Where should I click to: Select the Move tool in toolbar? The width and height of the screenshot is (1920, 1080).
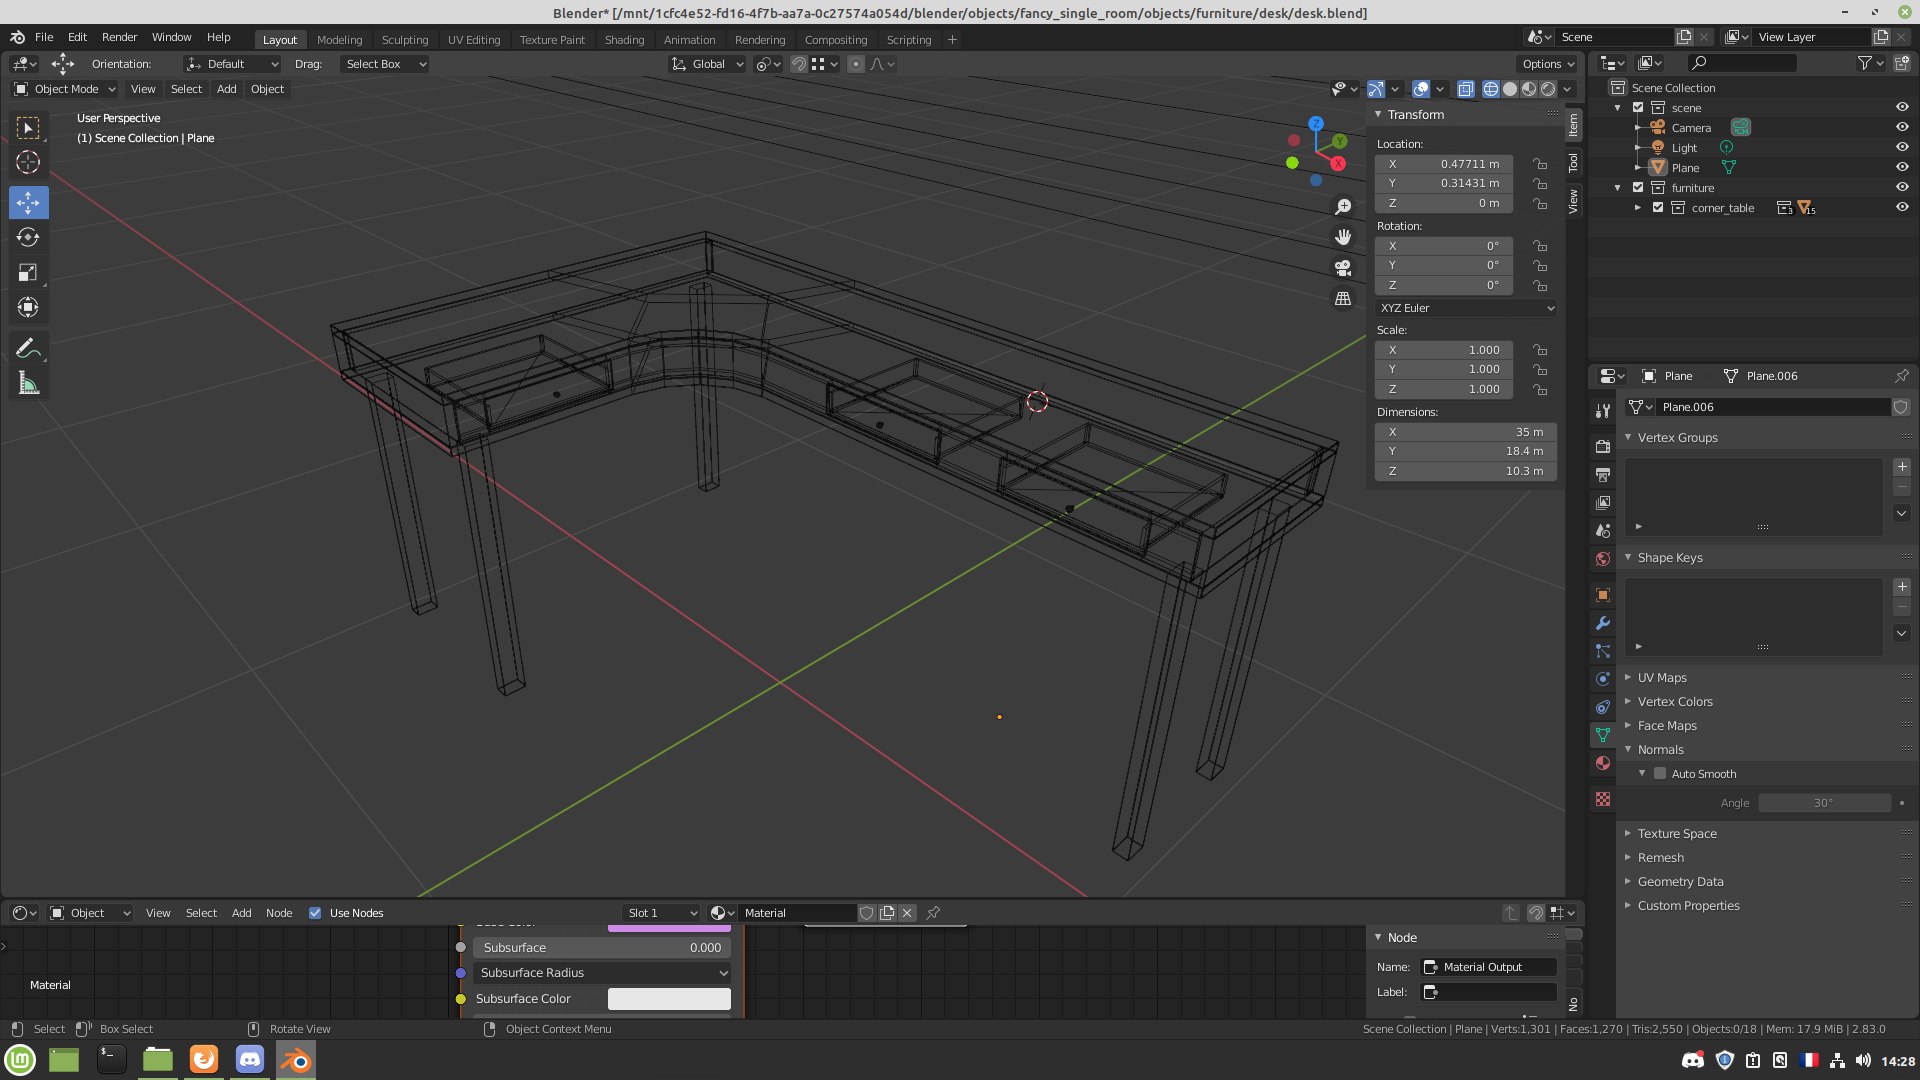[29, 200]
